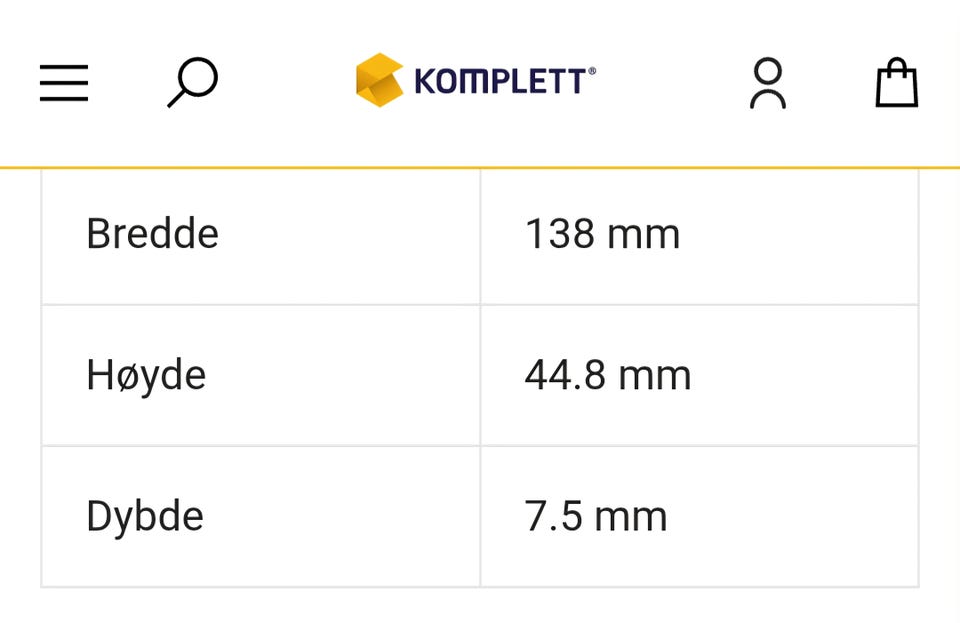The height and width of the screenshot is (623, 960).
Task: Click the yellow Komplett cube logo
Action: (x=380, y=80)
